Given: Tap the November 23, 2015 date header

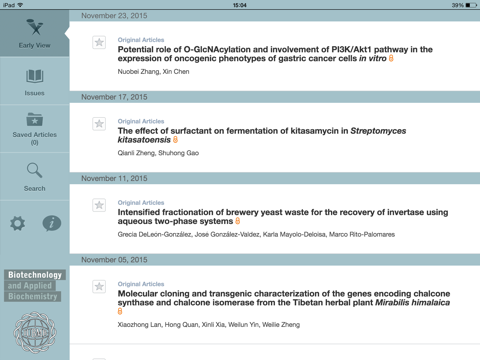Looking at the screenshot, I should point(275,16).
